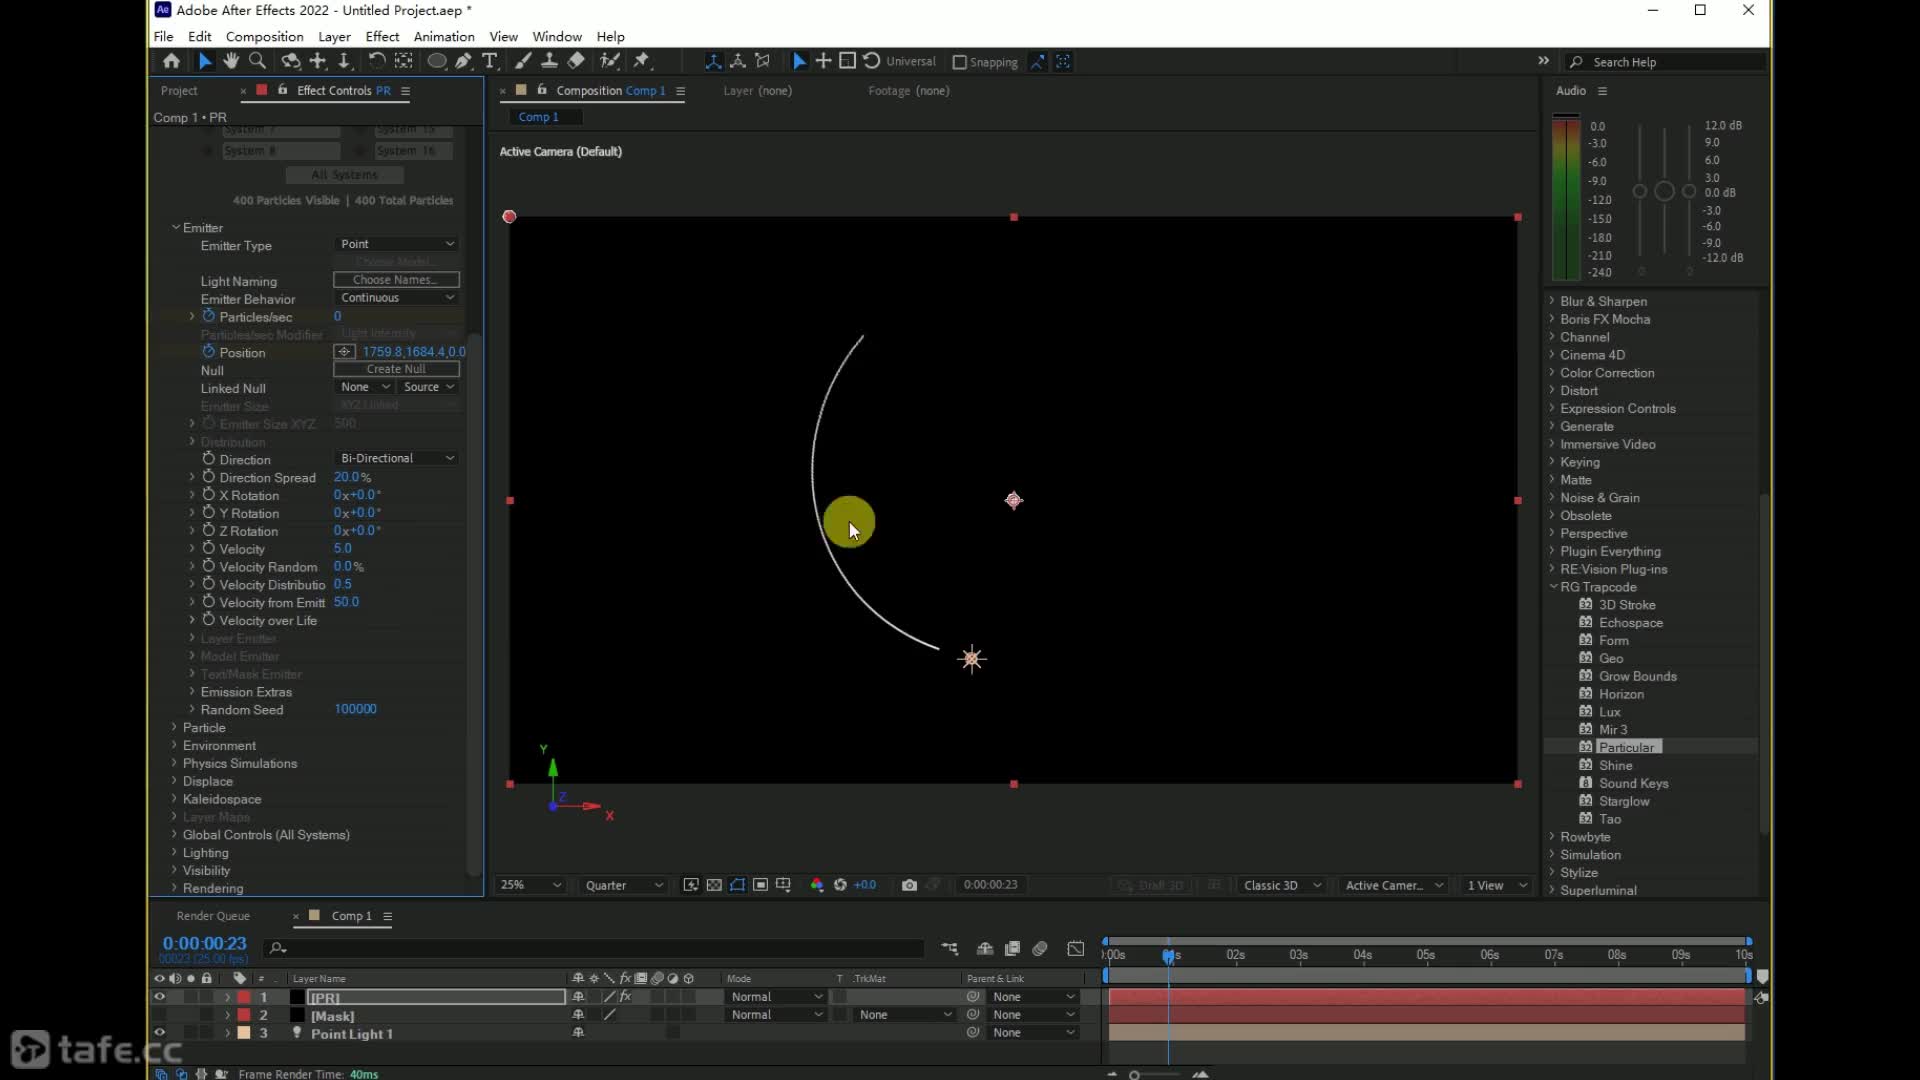
Task: Click the Position point picker crosshair
Action: click(x=344, y=352)
